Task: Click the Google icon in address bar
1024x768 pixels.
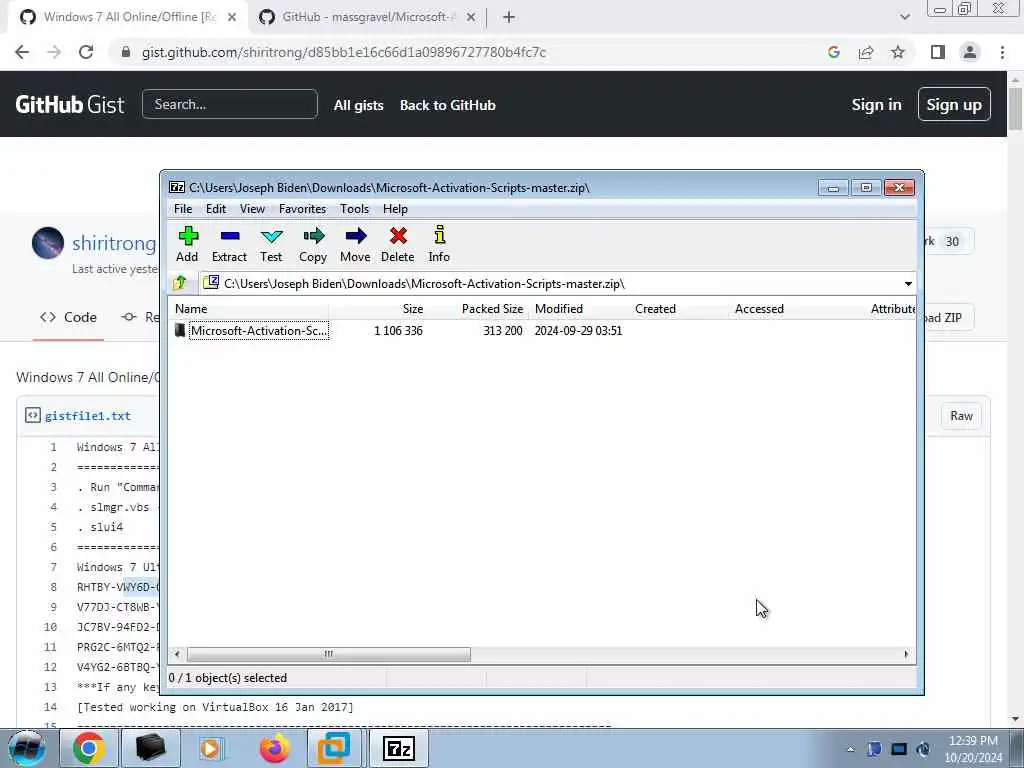Action: pos(833,52)
